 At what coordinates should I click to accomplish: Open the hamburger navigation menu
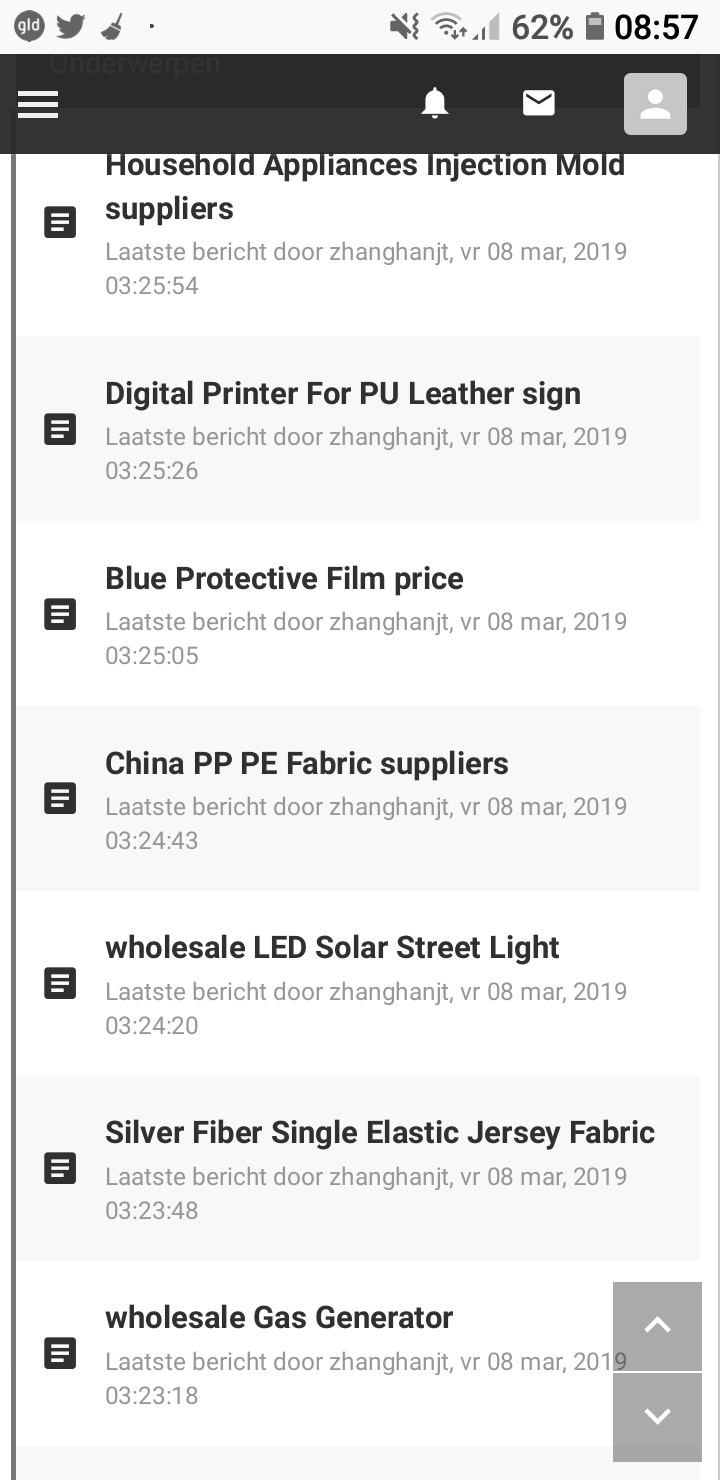(x=38, y=104)
